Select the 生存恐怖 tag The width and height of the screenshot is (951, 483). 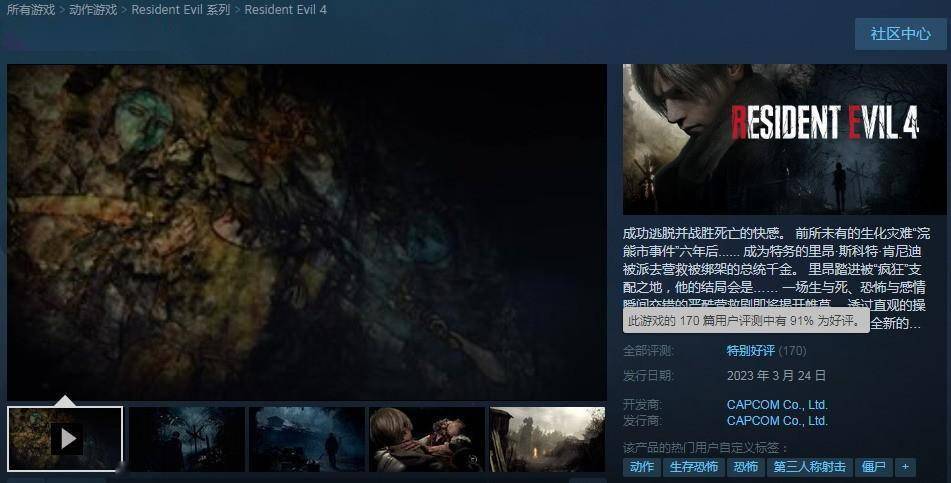694,467
